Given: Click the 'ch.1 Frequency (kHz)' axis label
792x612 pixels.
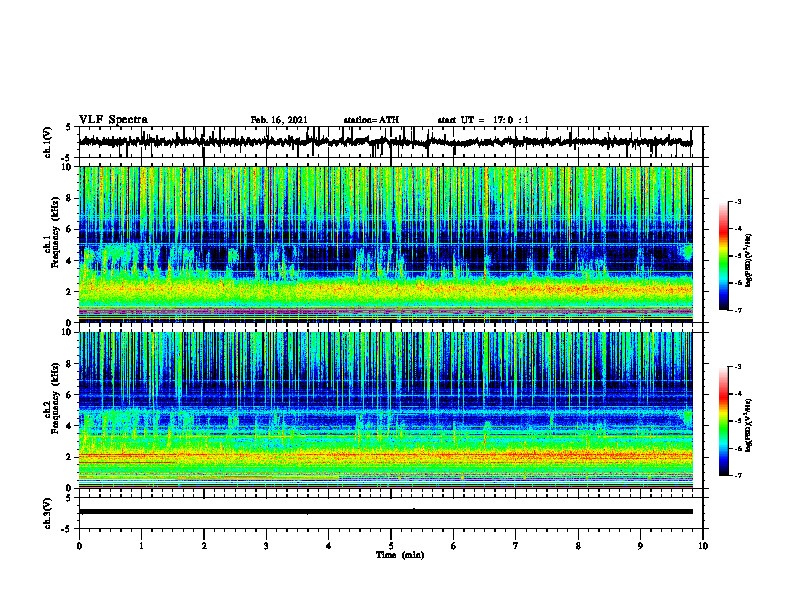Looking at the screenshot, I should click(52, 233).
